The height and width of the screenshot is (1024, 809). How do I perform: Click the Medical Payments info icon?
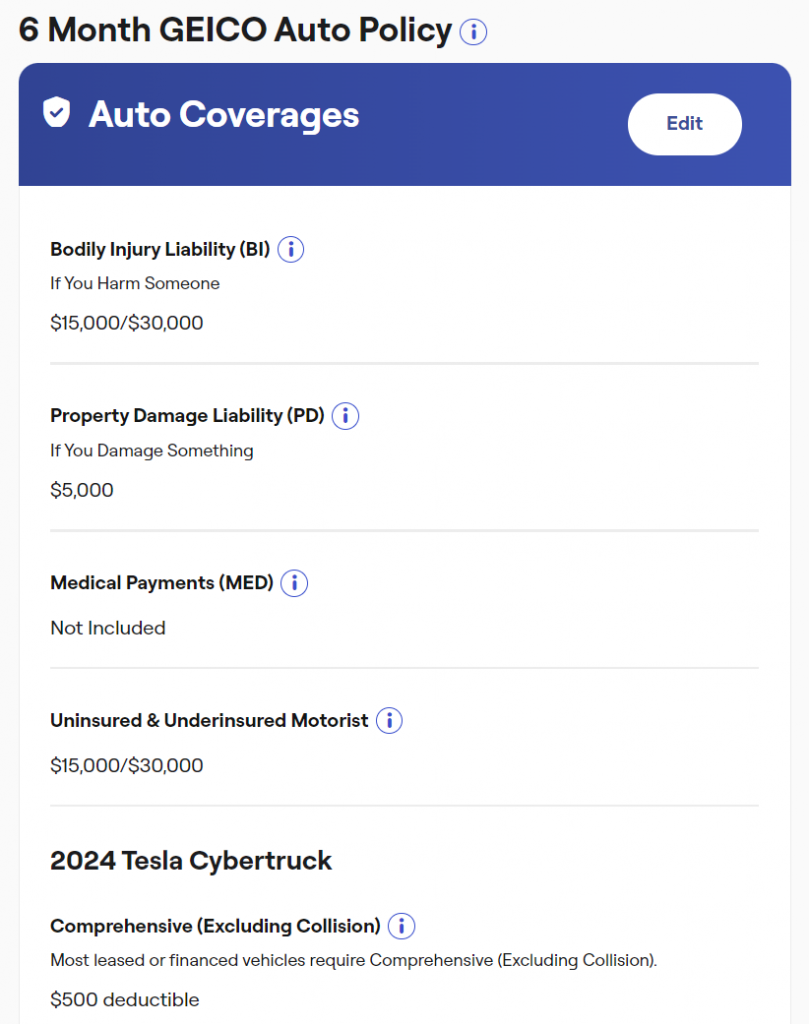pyautogui.click(x=294, y=583)
